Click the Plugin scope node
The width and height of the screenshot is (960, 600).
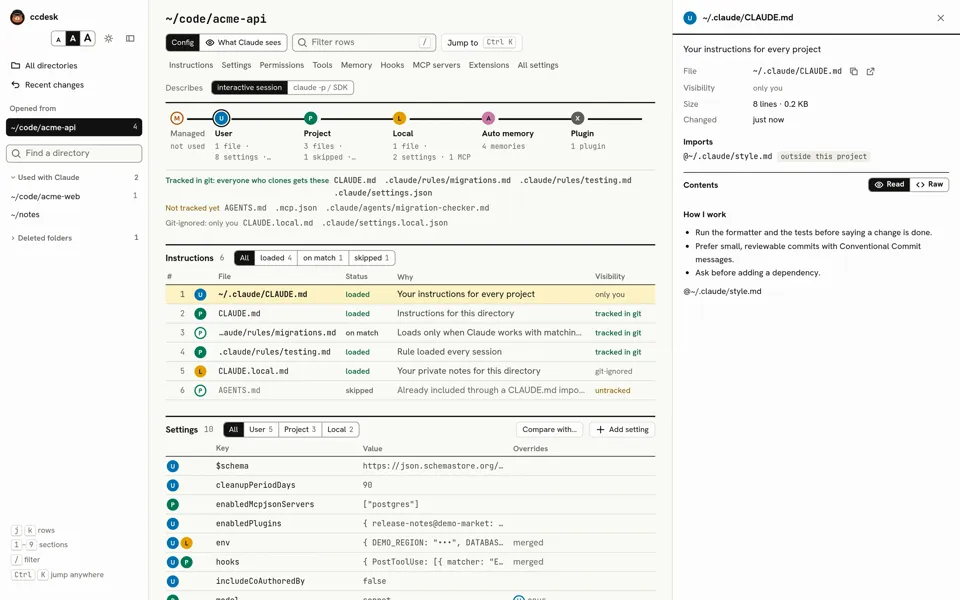pyautogui.click(x=577, y=118)
